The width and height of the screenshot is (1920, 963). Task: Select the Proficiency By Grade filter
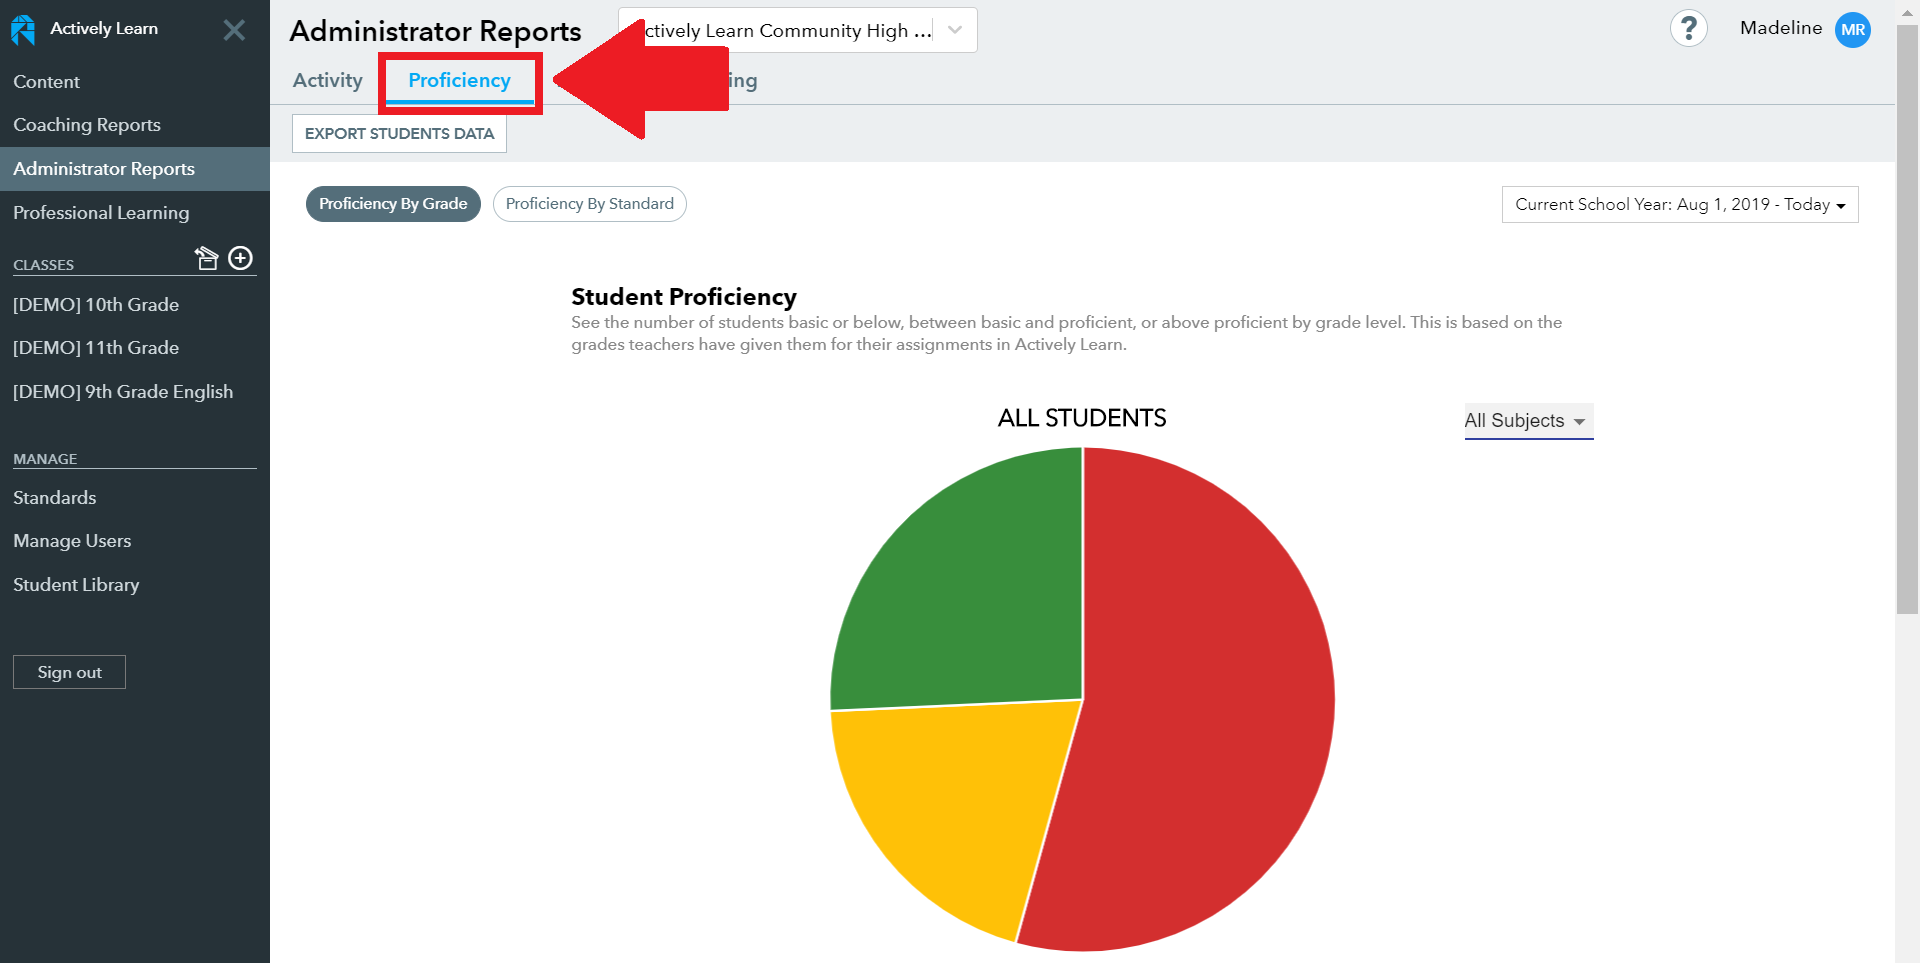pyautogui.click(x=393, y=203)
